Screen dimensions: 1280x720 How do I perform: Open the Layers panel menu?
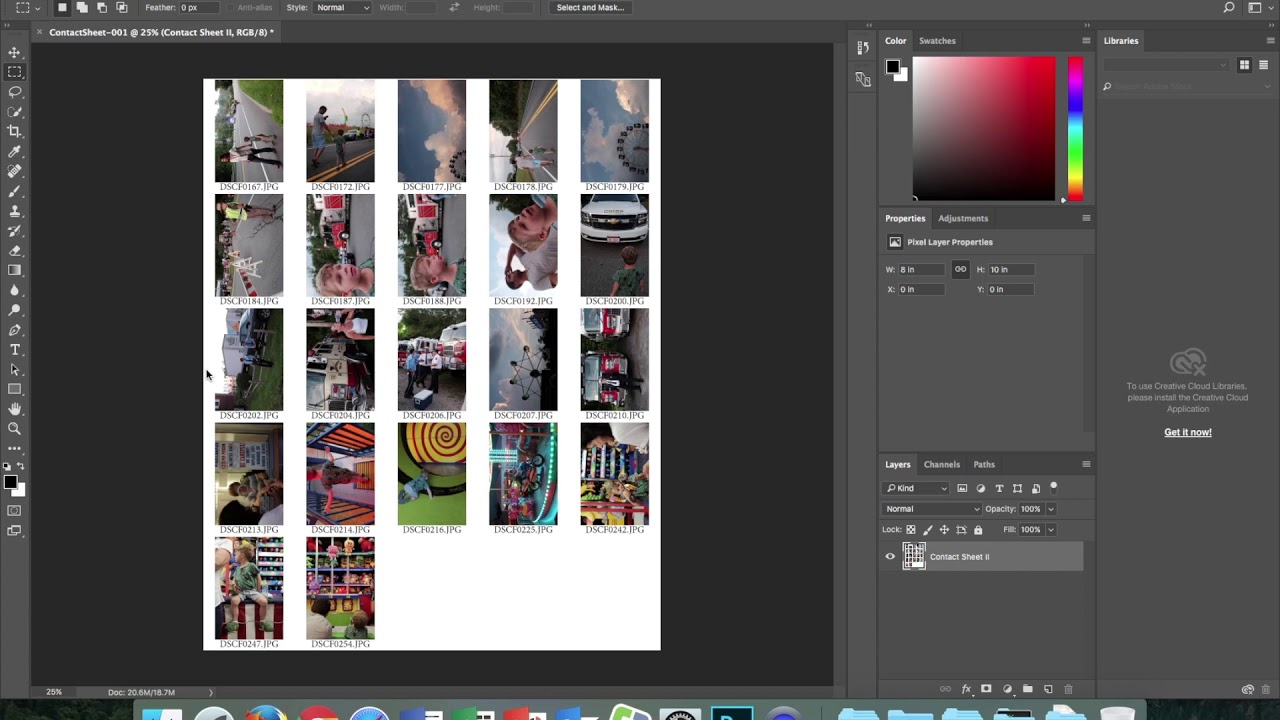pyautogui.click(x=1086, y=464)
